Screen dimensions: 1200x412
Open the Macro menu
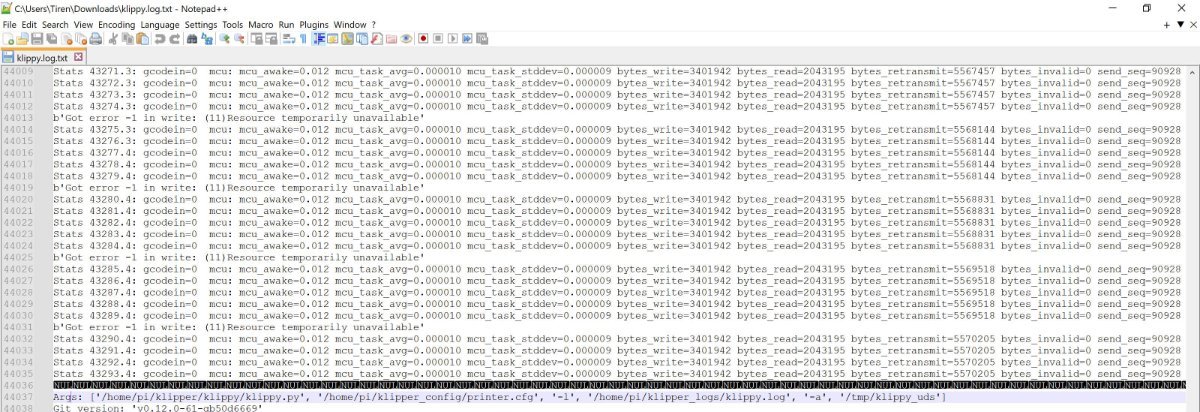[x=261, y=24]
